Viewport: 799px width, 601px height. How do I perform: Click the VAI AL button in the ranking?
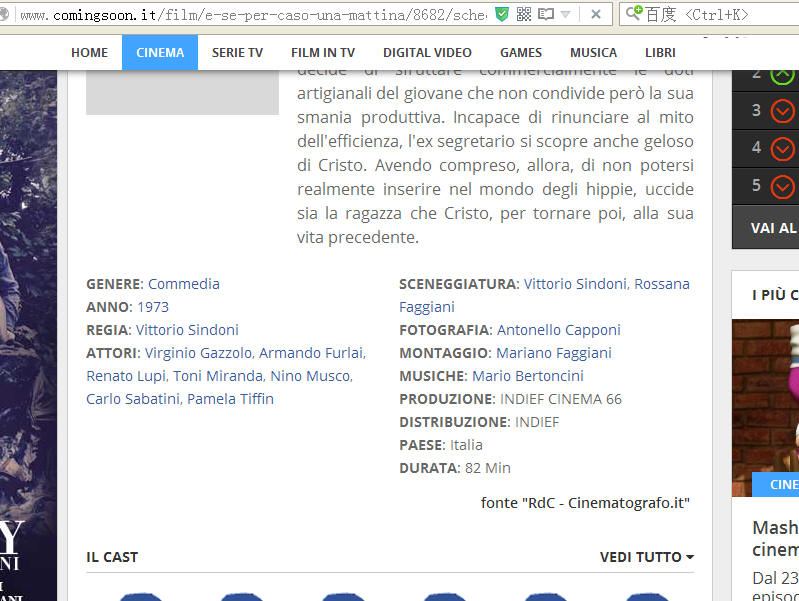765,227
